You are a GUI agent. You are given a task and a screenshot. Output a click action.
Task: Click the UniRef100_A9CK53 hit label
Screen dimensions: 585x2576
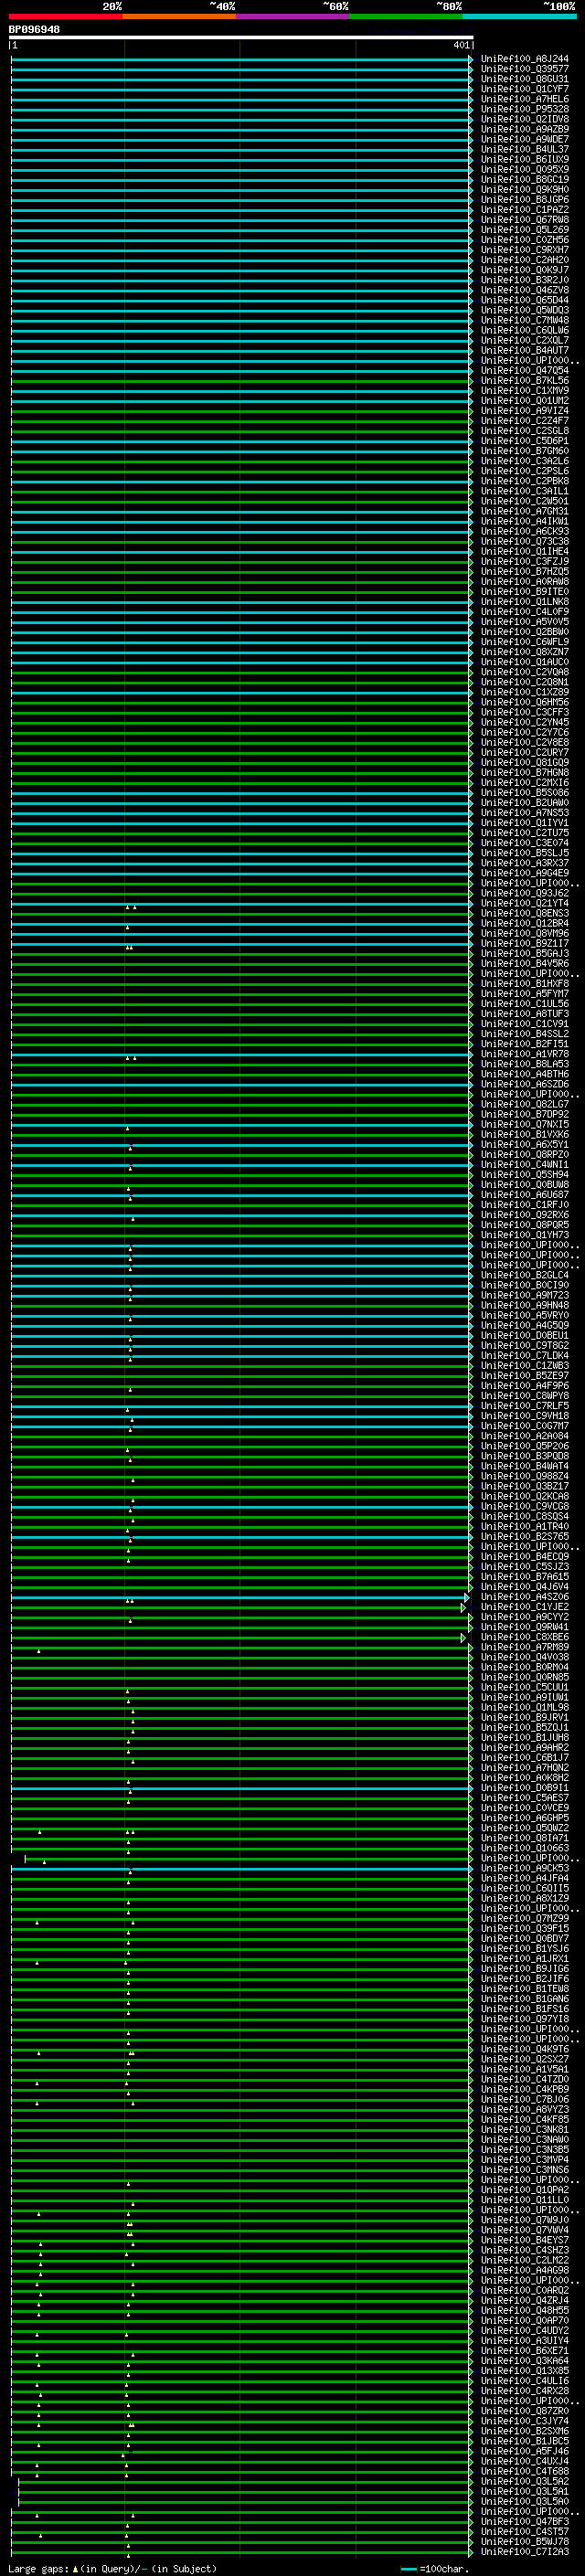click(524, 1868)
